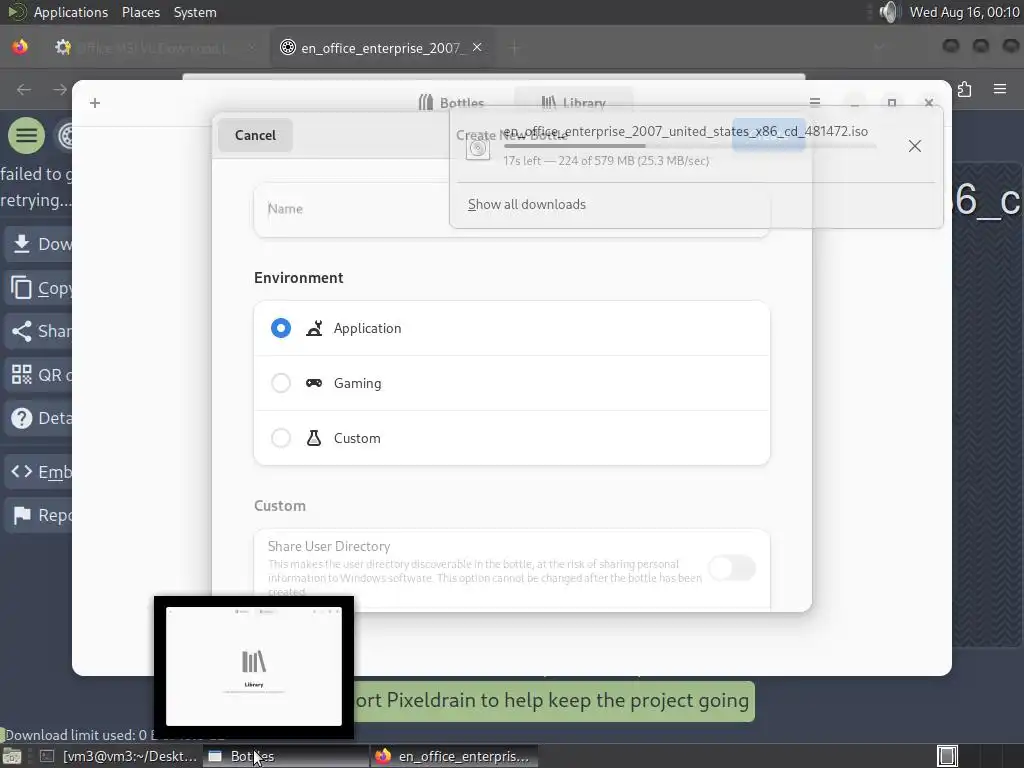Click the Pixeldrain Copy link button
The height and width of the screenshot is (768, 1024).
pos(39,288)
